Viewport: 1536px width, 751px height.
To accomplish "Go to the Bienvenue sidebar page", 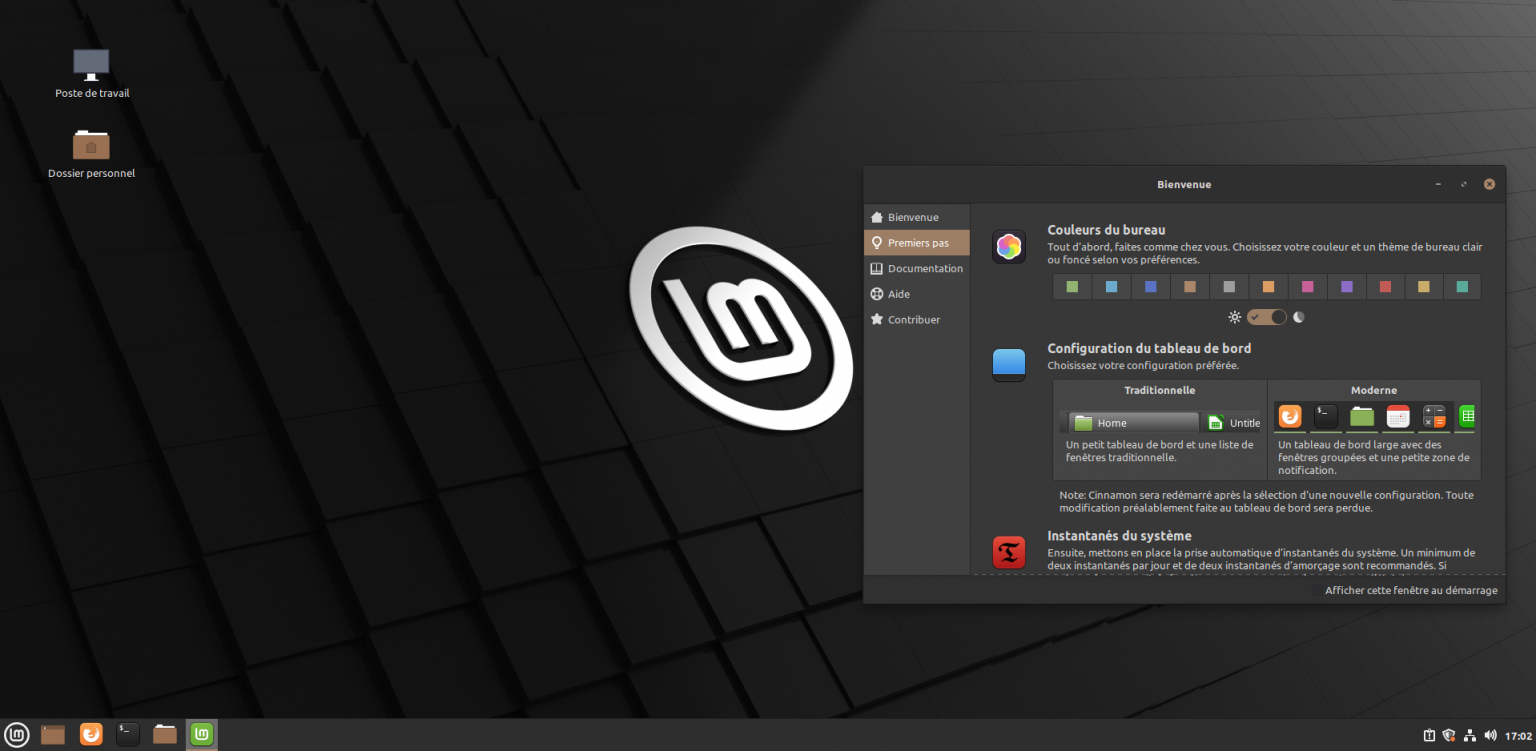I will pyautogui.click(x=916, y=217).
